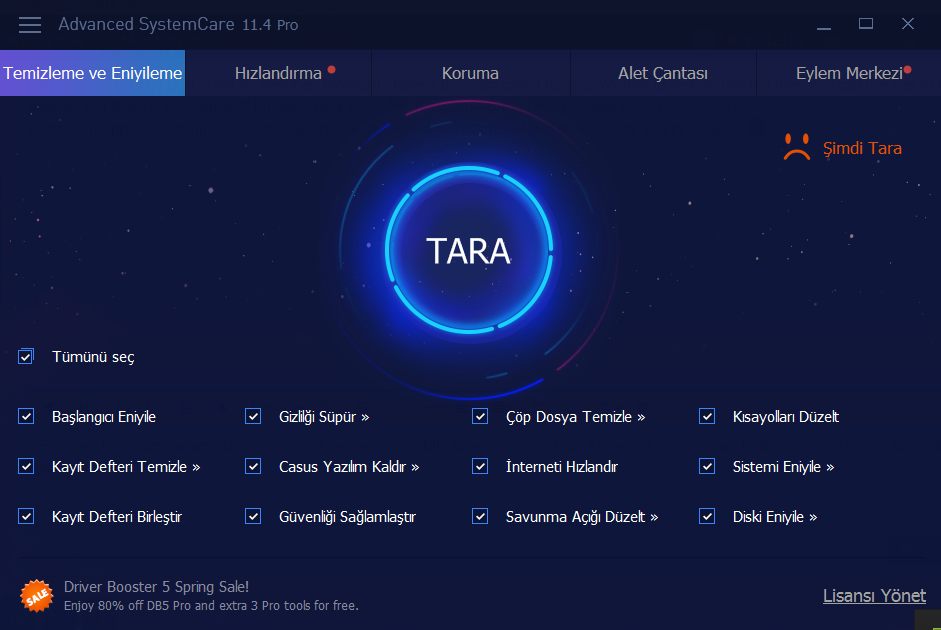Uncheck Kayıt Defteri Temizle checkbox

(26, 466)
